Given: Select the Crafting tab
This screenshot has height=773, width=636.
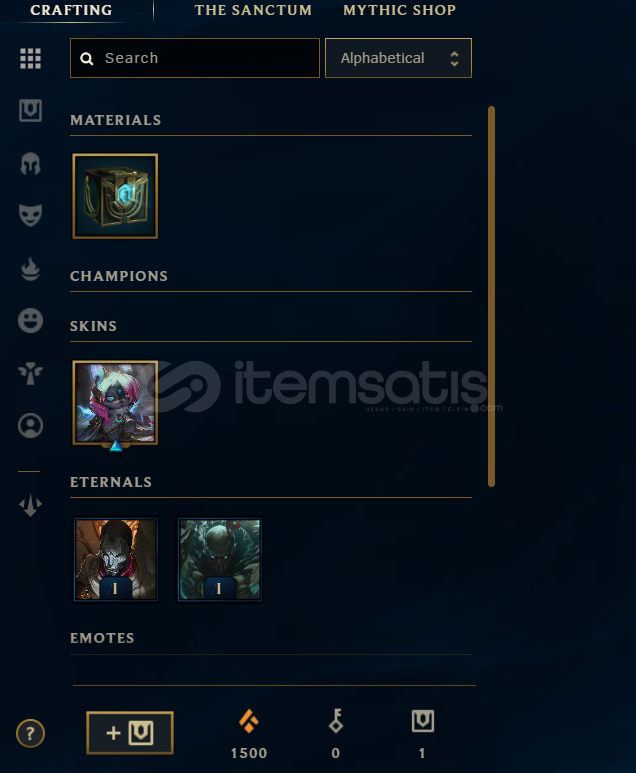Looking at the screenshot, I should pyautogui.click(x=71, y=10).
